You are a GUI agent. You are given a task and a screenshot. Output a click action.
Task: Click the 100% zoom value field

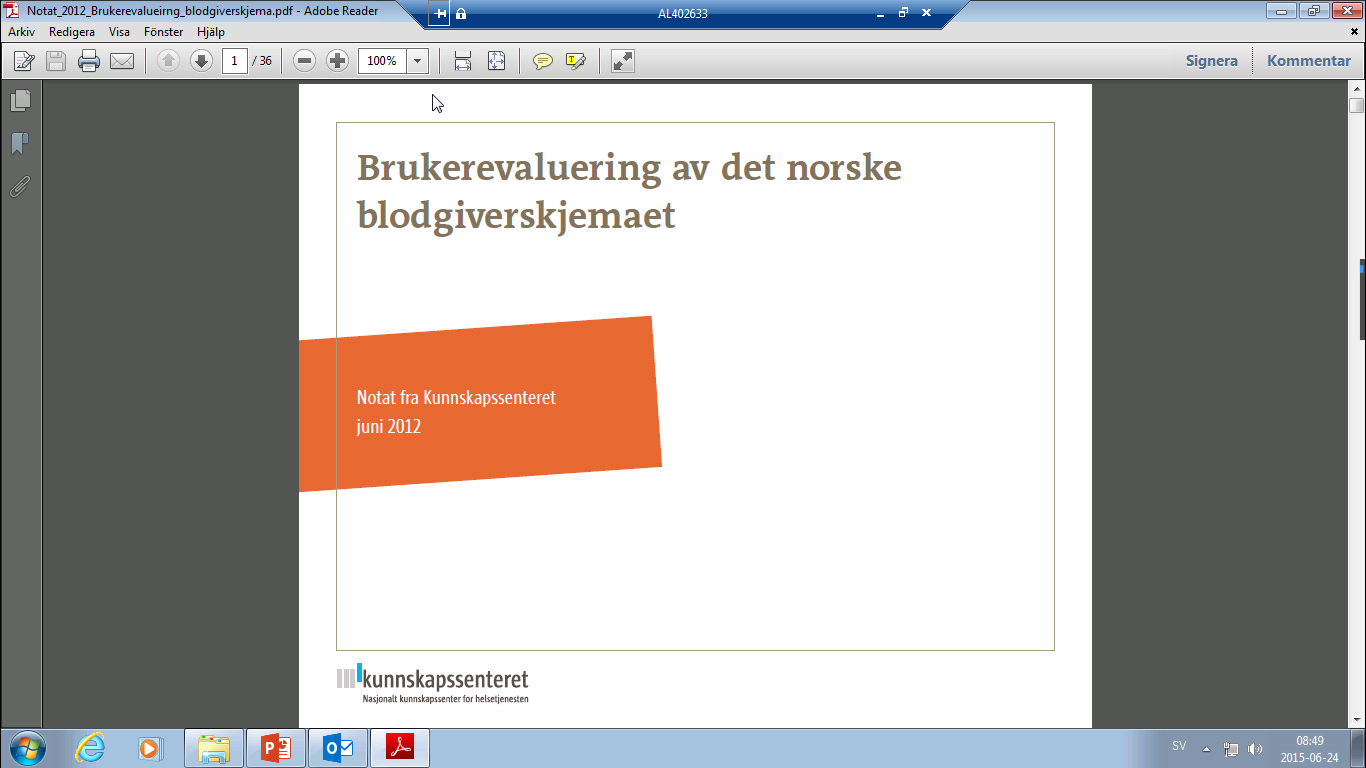pyautogui.click(x=382, y=61)
